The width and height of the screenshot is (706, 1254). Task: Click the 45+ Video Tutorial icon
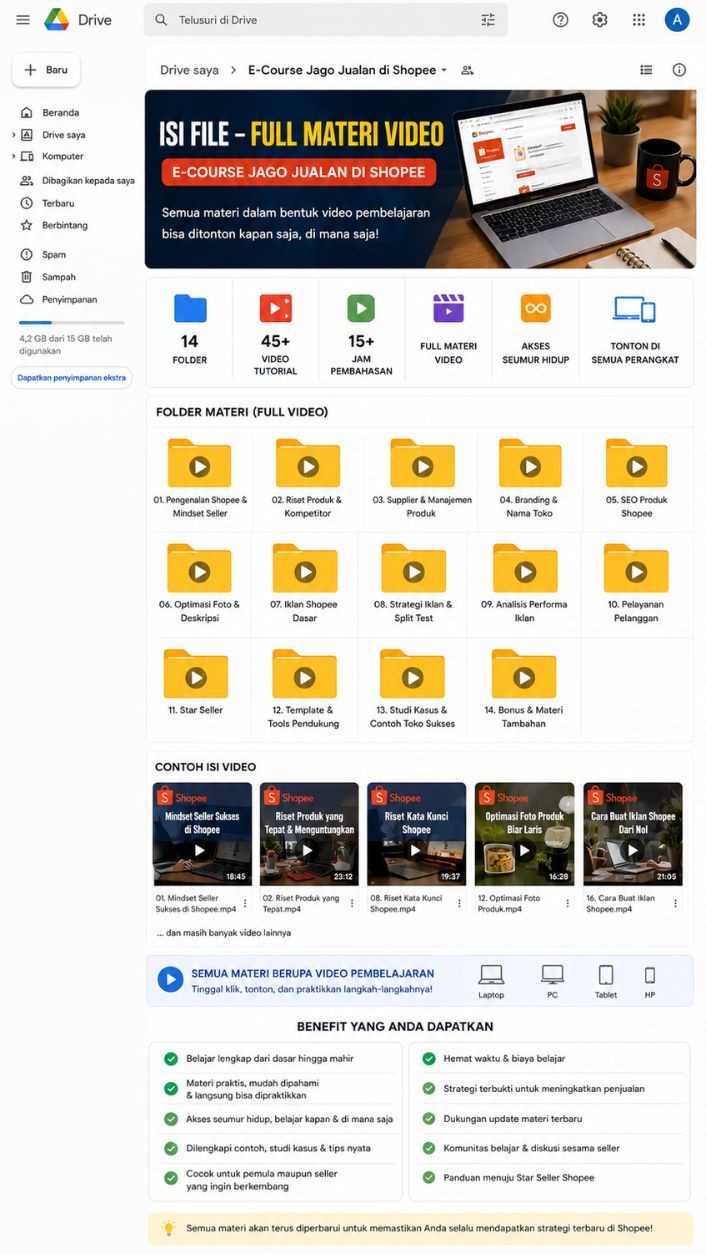click(x=275, y=308)
